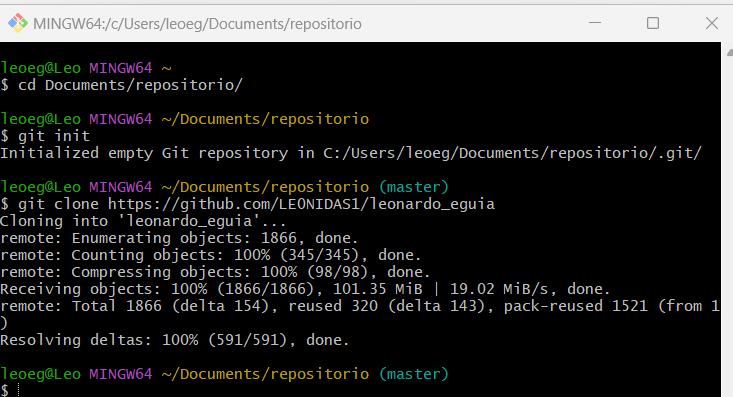Click the git clone github.com URL line
The image size is (733, 397).
(247, 204)
